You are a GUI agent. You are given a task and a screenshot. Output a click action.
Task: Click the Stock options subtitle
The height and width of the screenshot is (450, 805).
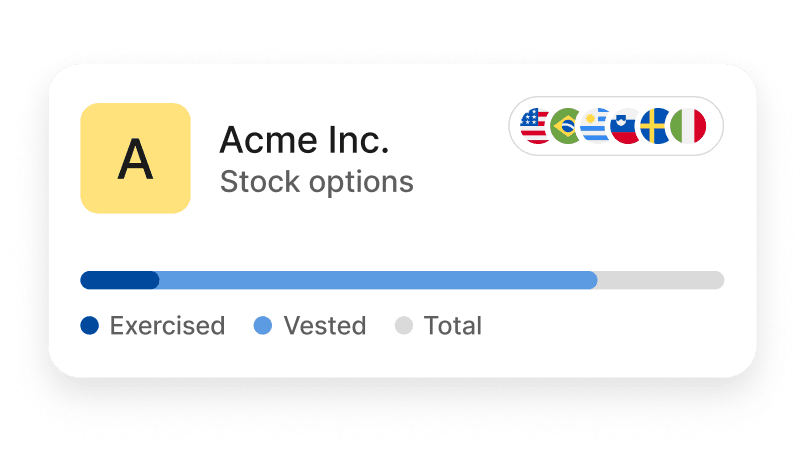317,182
